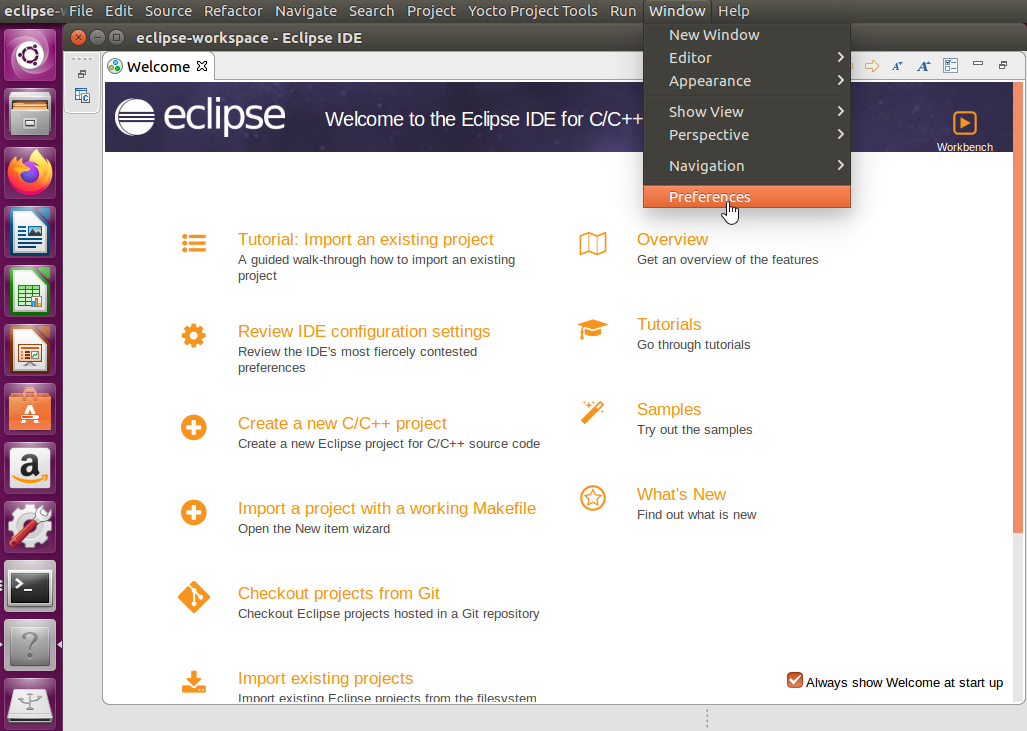Maximize the Welcome view panel
Screen dimensions: 1027x731
(x=1003, y=65)
